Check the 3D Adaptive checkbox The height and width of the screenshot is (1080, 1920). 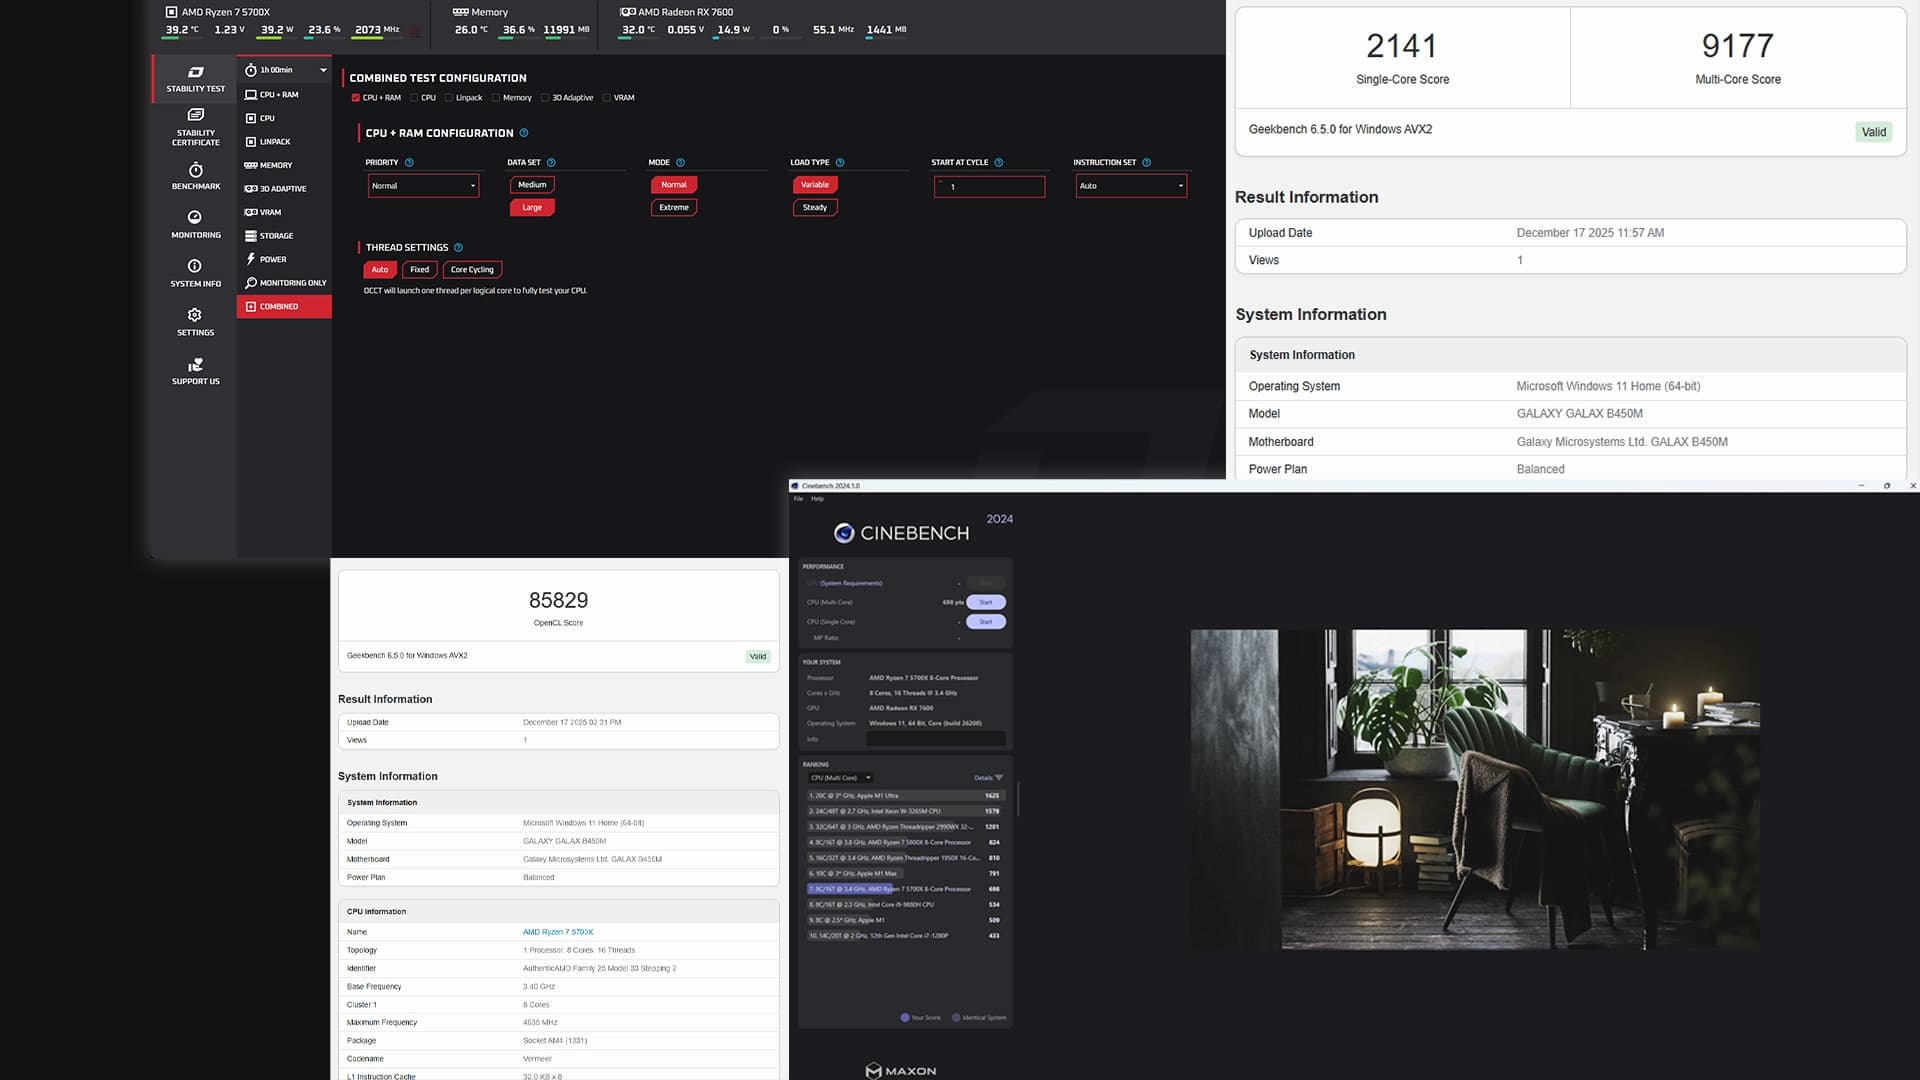[x=546, y=98]
